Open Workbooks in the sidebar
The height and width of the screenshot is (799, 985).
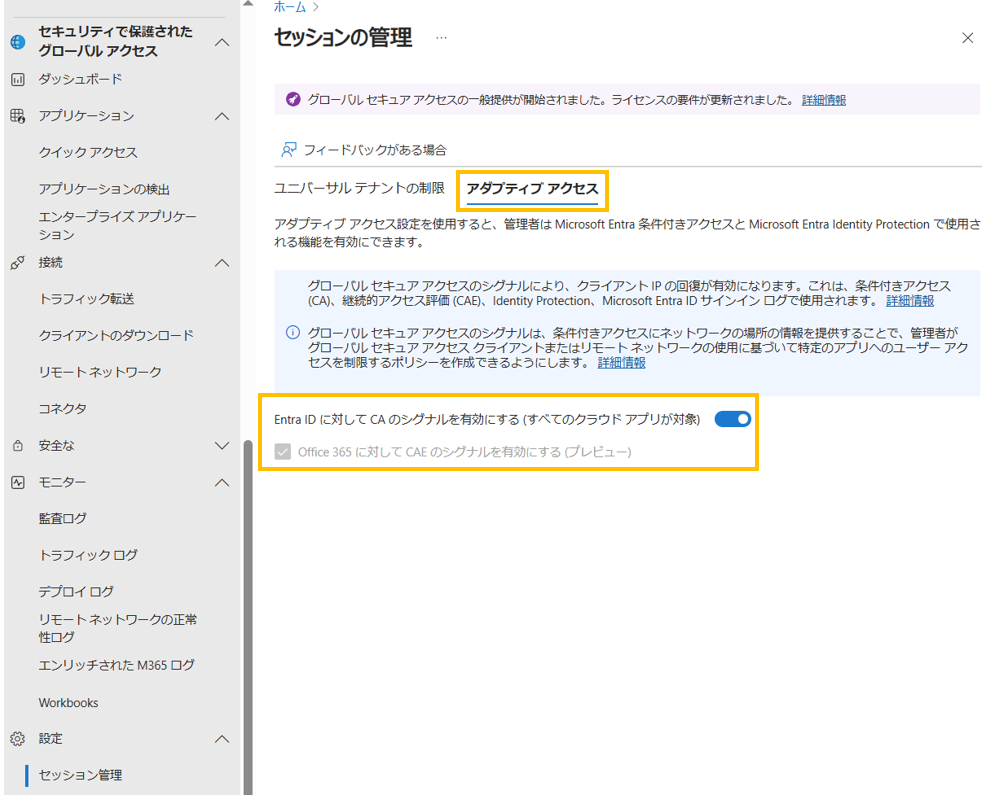point(68,702)
